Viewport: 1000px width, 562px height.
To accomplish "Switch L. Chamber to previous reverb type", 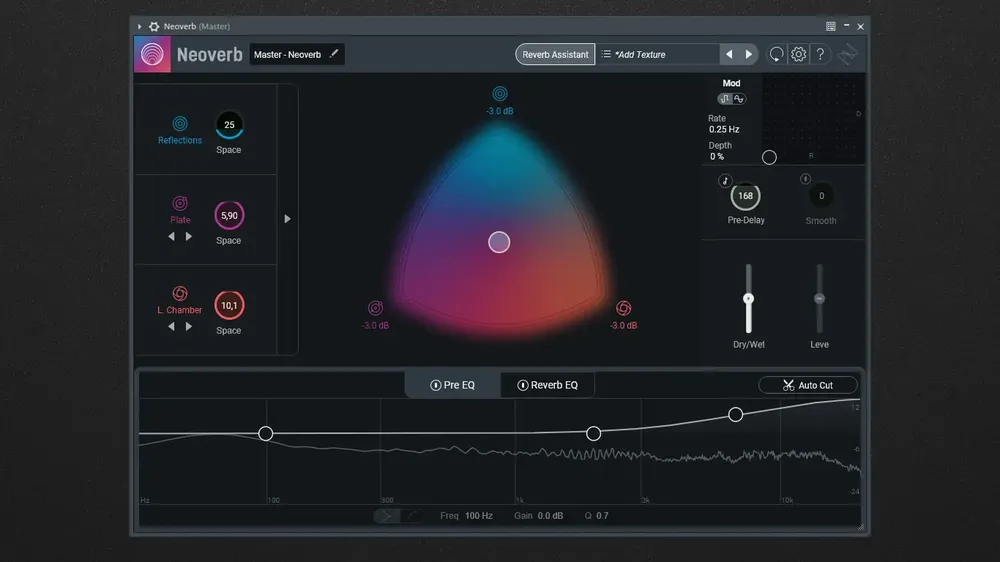I will (171, 326).
